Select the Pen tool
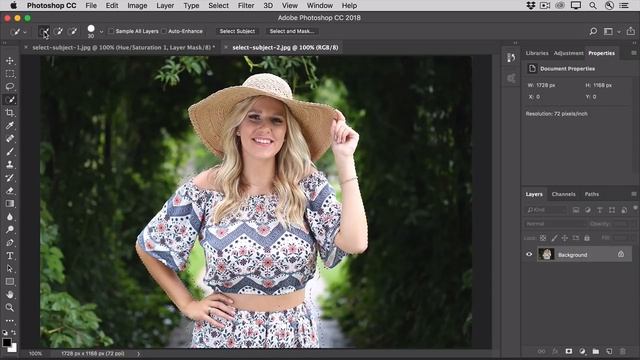 [10, 243]
